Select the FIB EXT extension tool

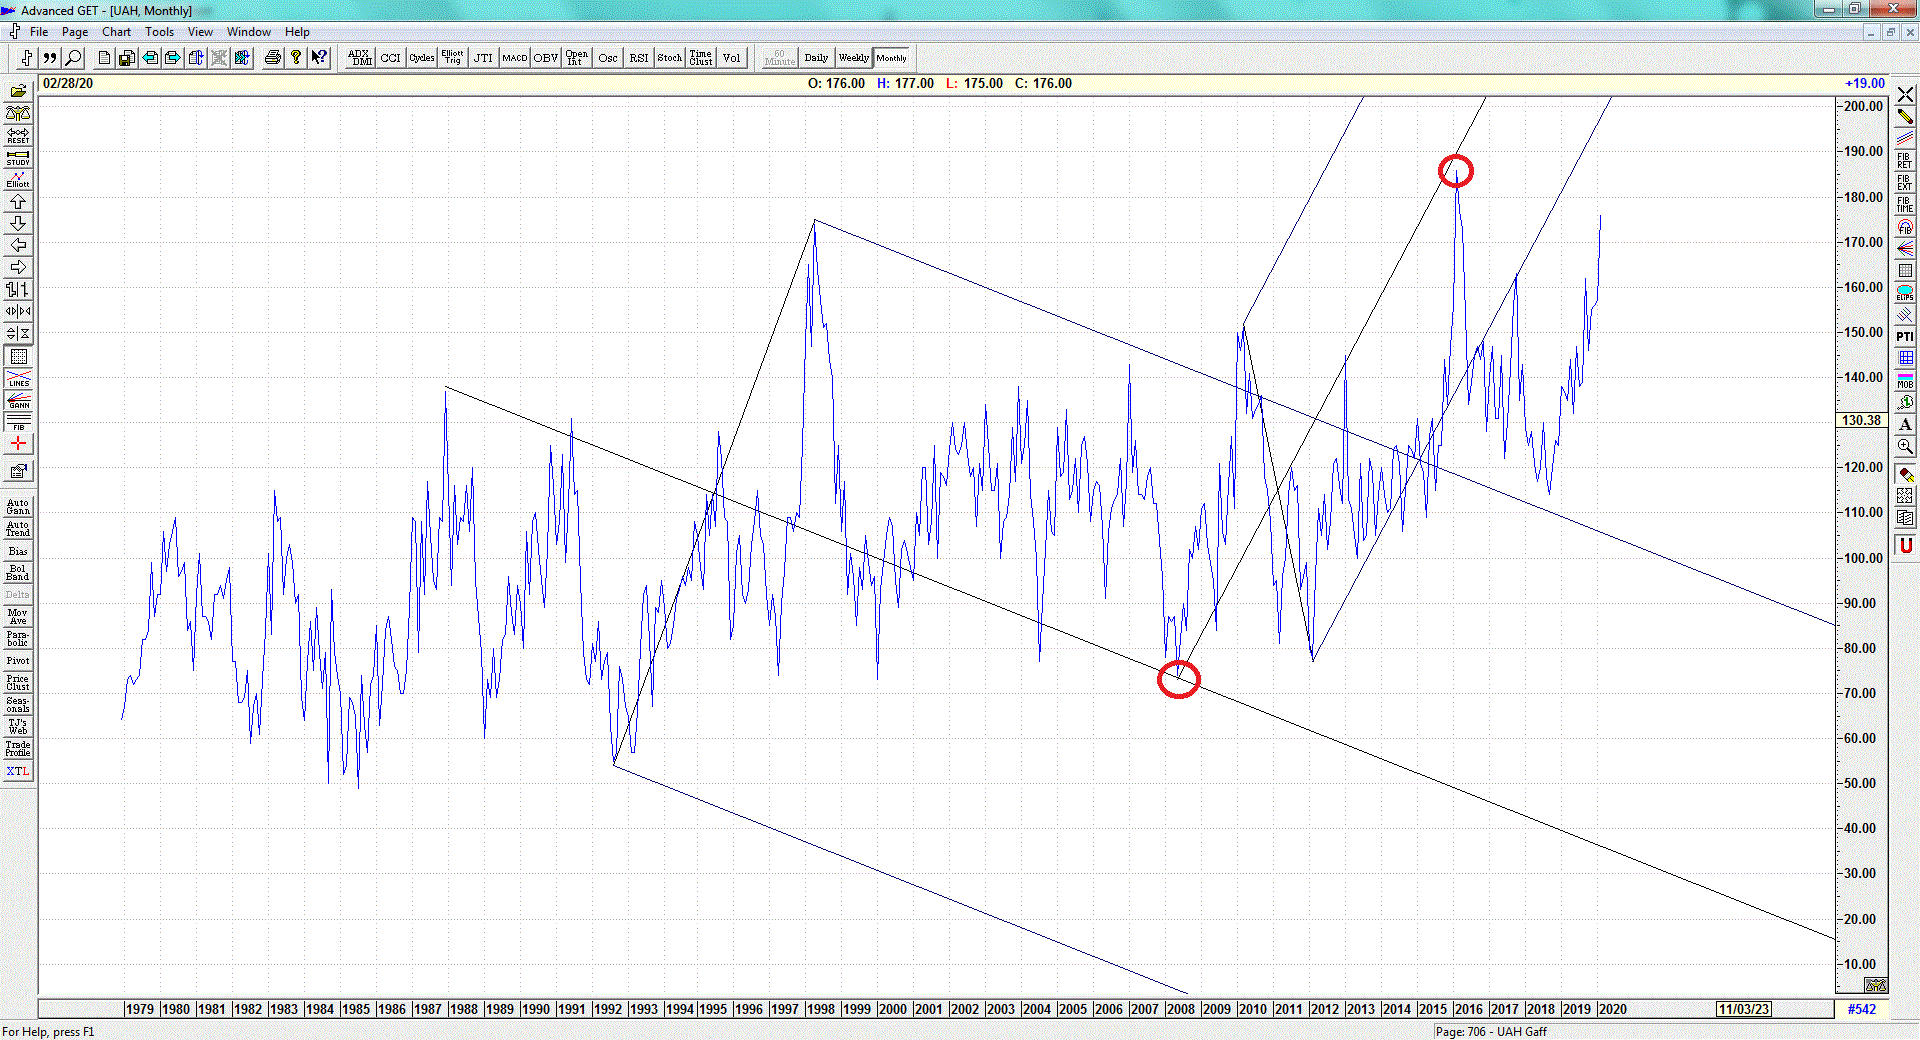1905,182
